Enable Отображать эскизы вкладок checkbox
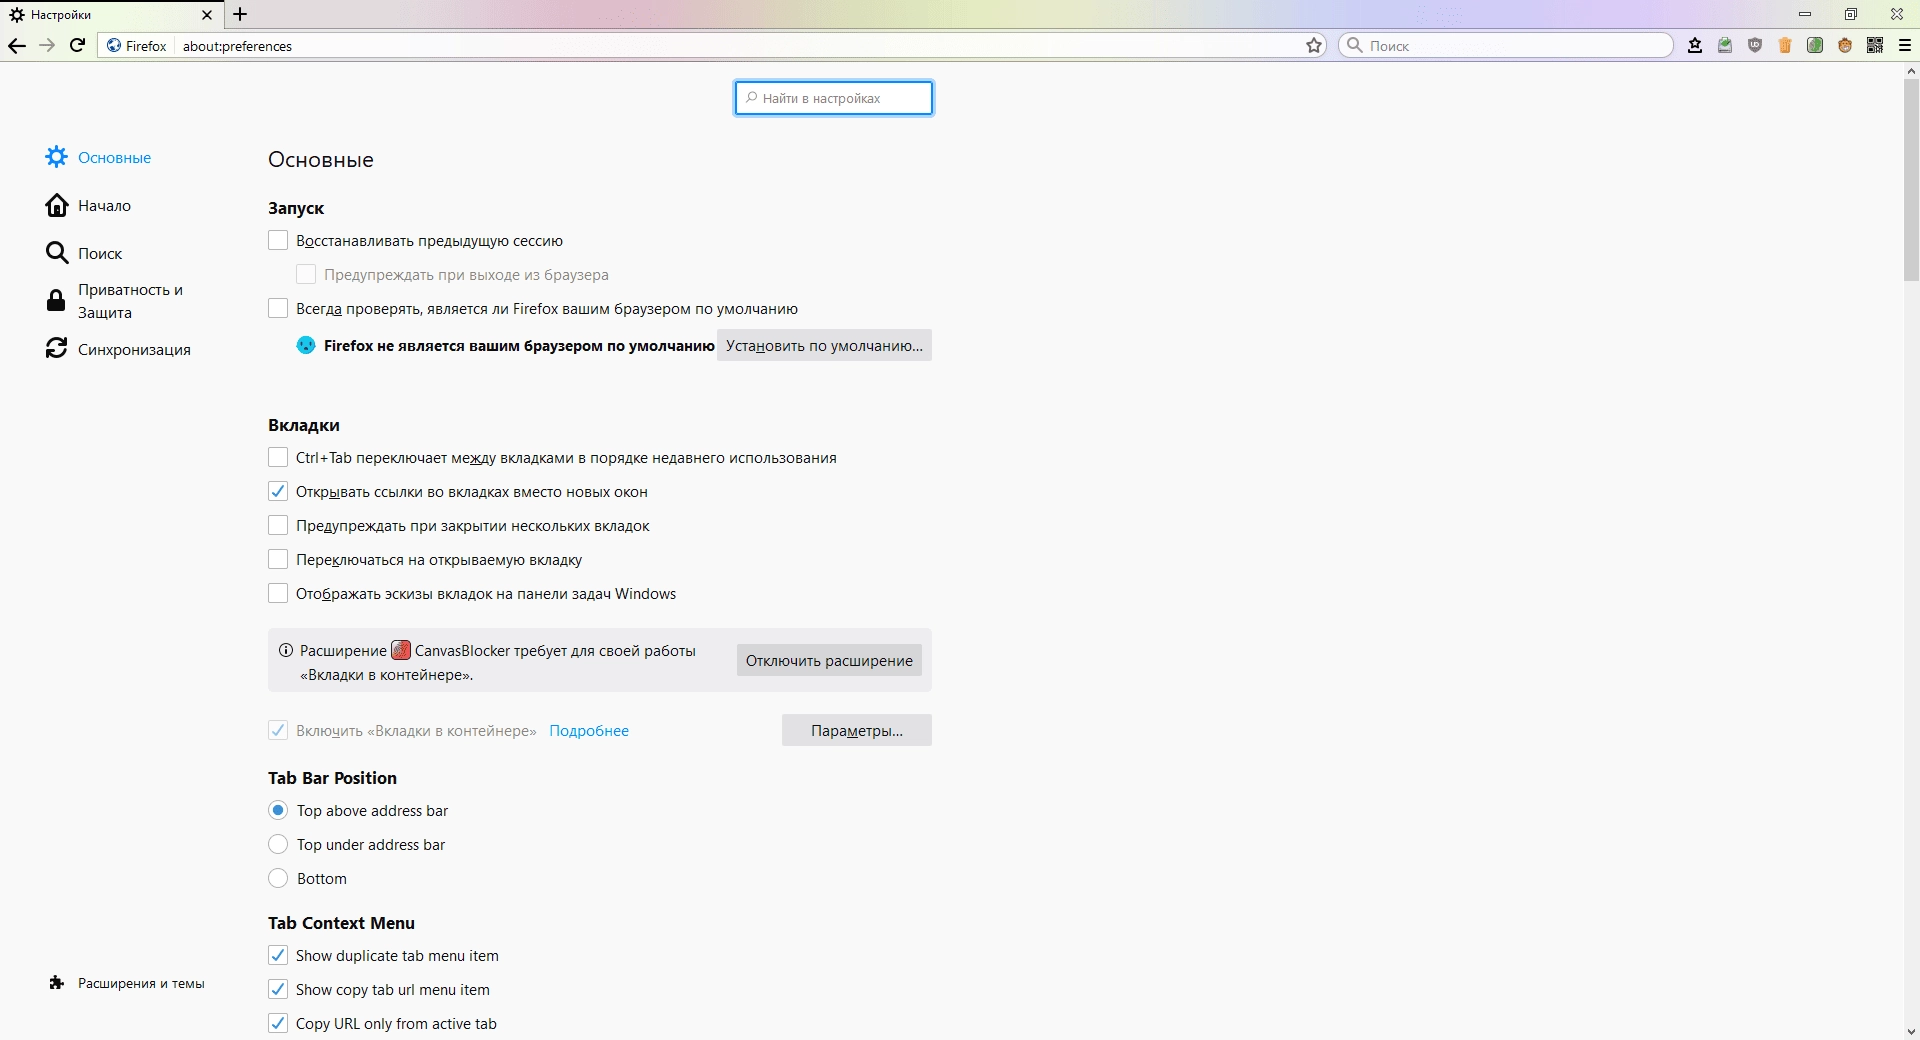 [278, 593]
